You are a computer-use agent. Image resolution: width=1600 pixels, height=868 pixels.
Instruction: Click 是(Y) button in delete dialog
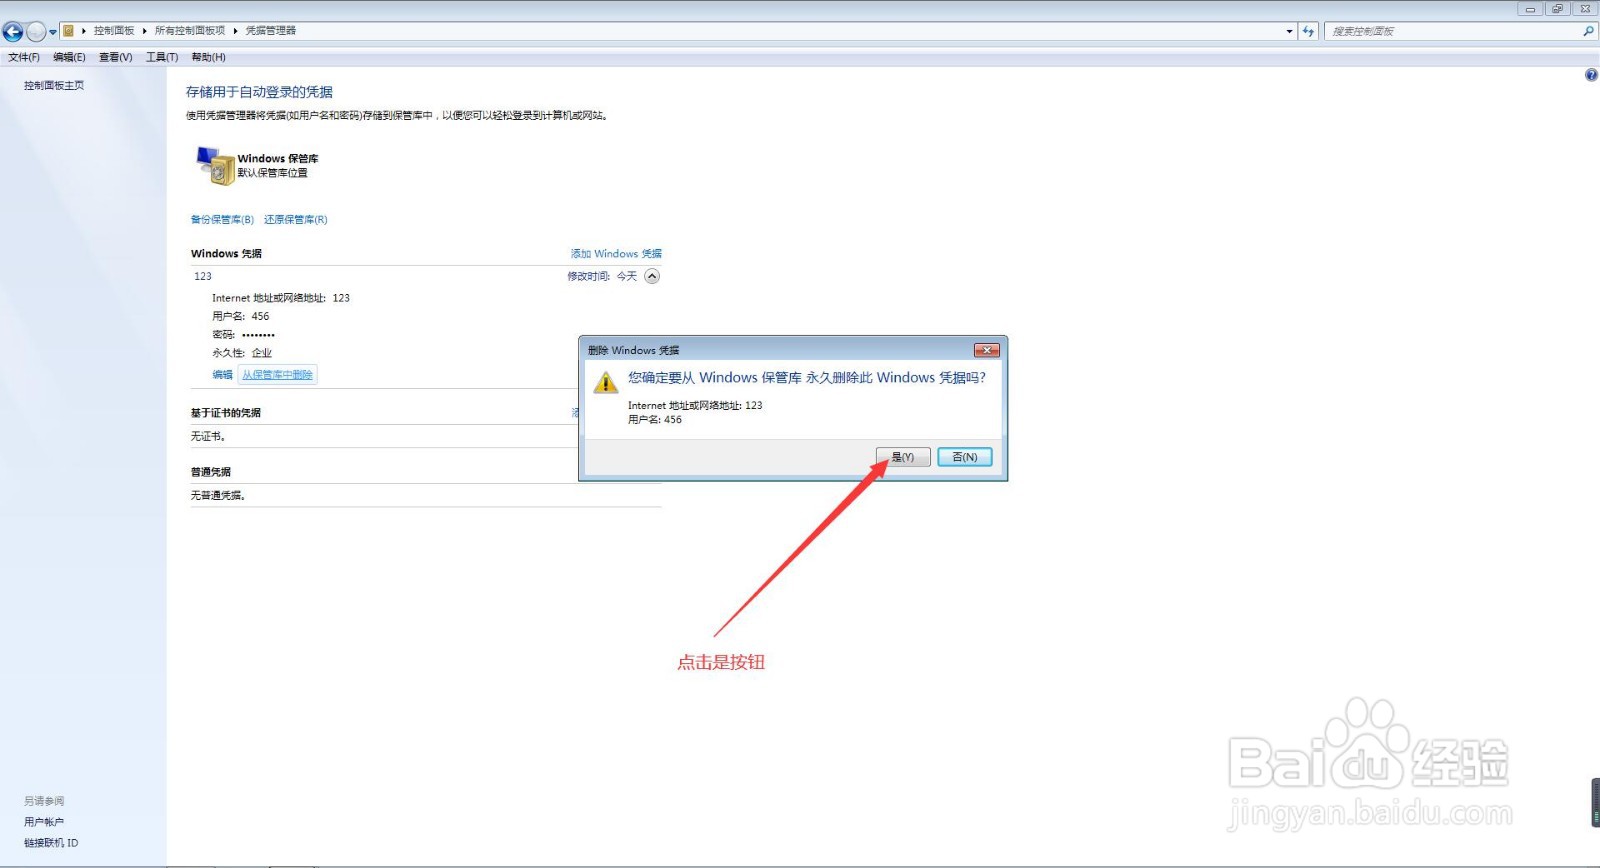click(x=903, y=457)
